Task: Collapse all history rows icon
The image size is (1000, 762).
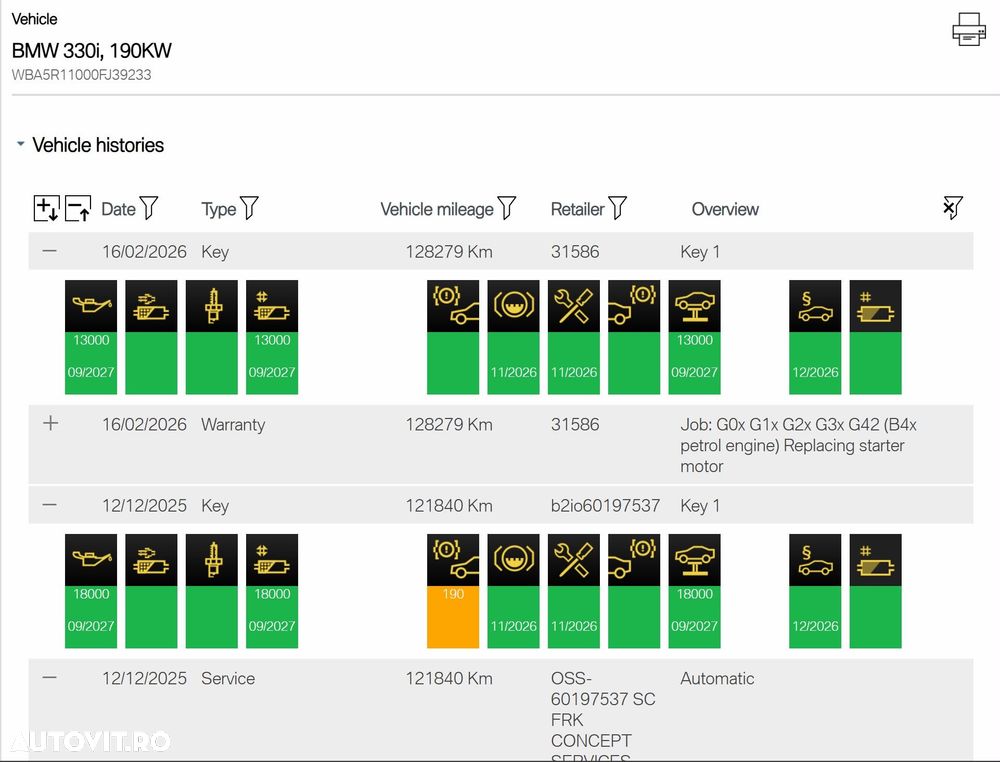Action: [78, 209]
